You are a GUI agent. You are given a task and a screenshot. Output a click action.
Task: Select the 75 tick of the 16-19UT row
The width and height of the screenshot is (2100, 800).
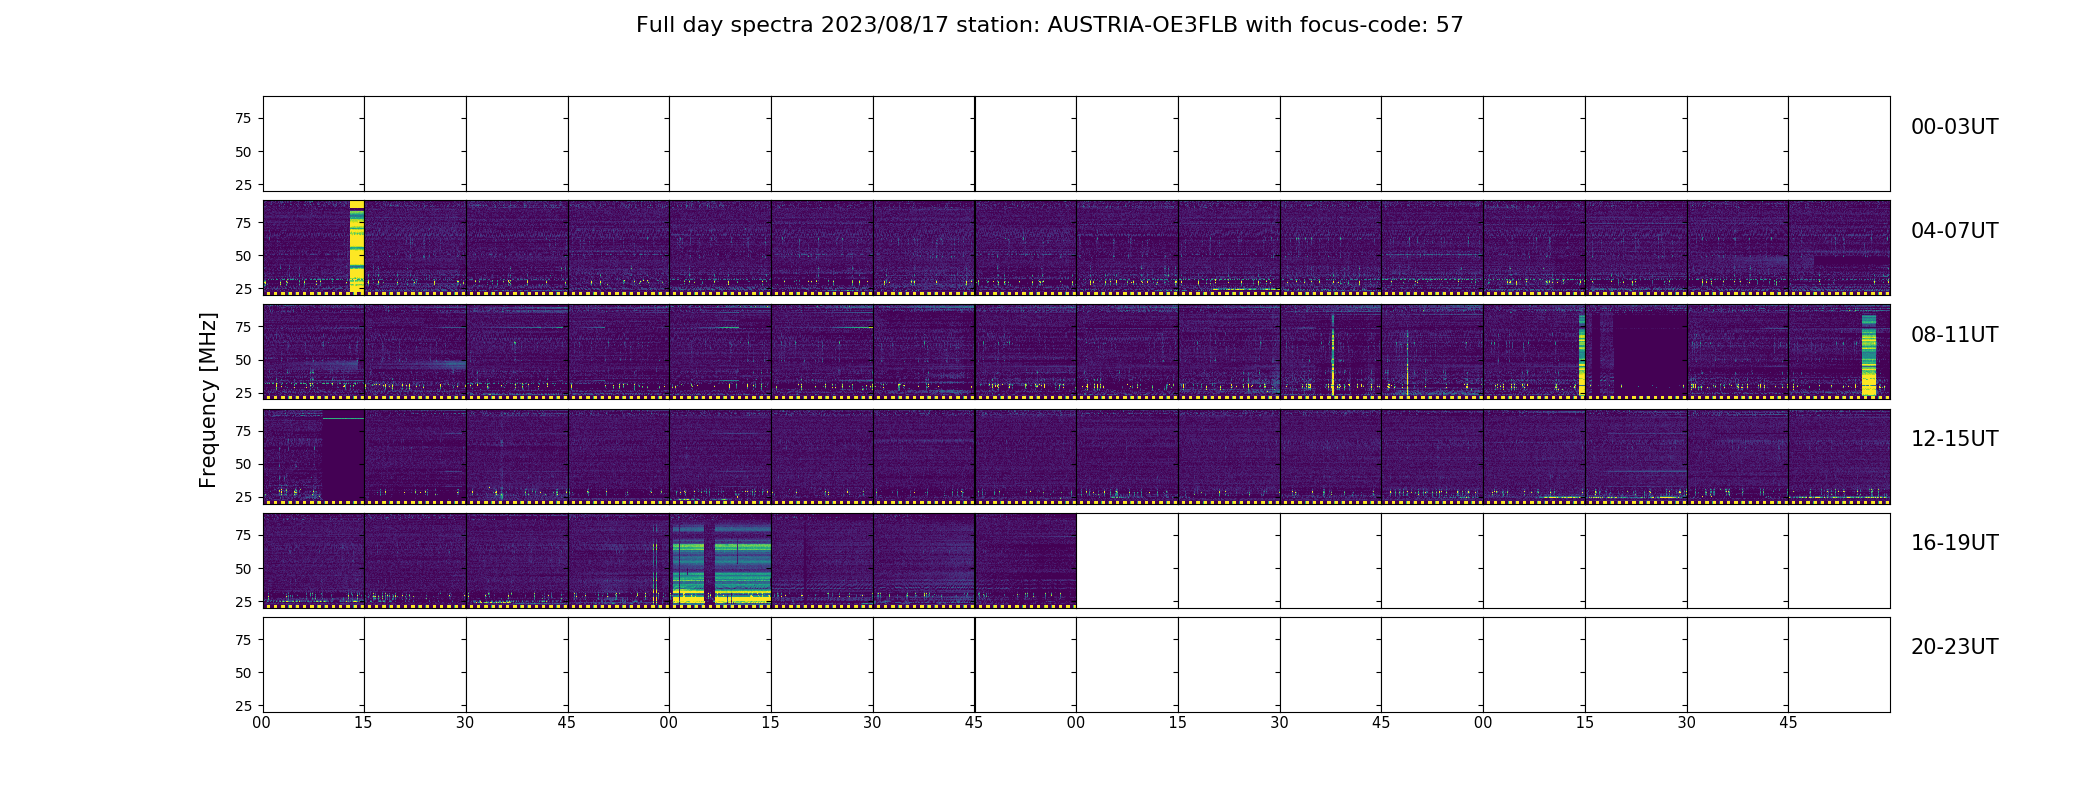pyautogui.click(x=243, y=536)
